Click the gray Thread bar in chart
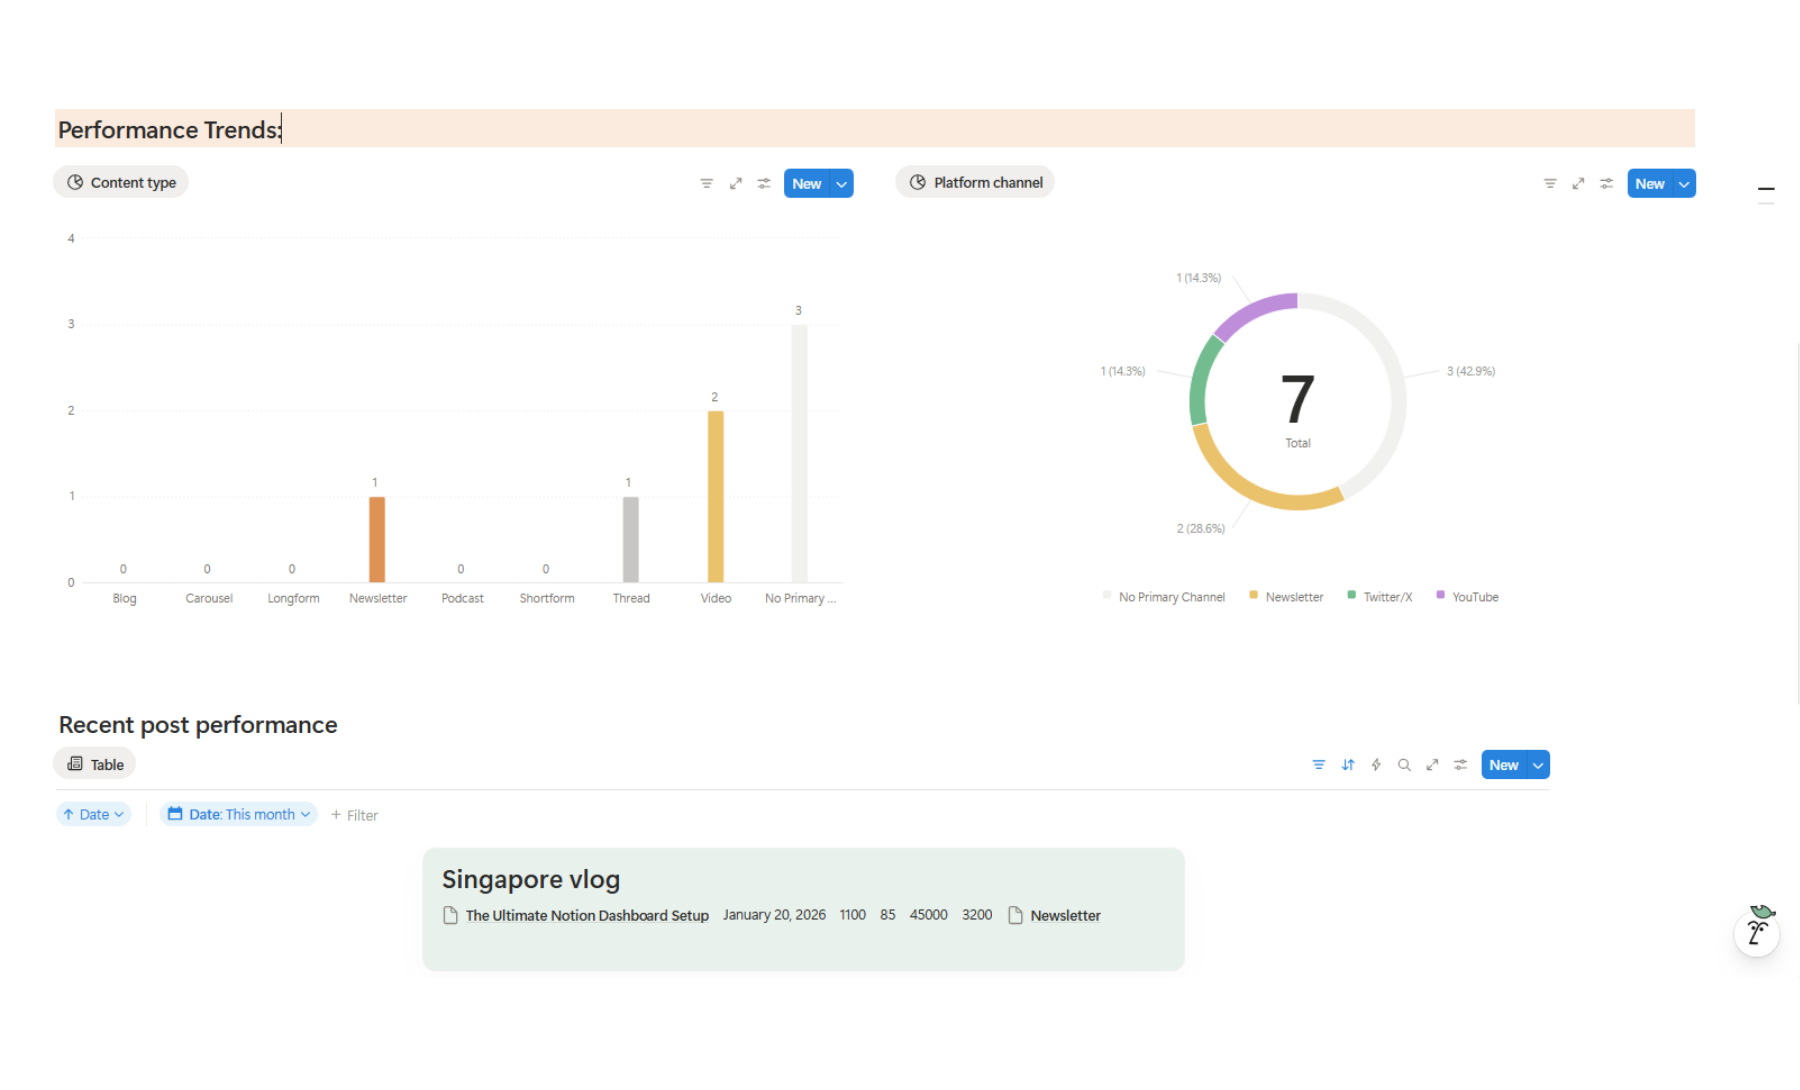 [x=631, y=539]
